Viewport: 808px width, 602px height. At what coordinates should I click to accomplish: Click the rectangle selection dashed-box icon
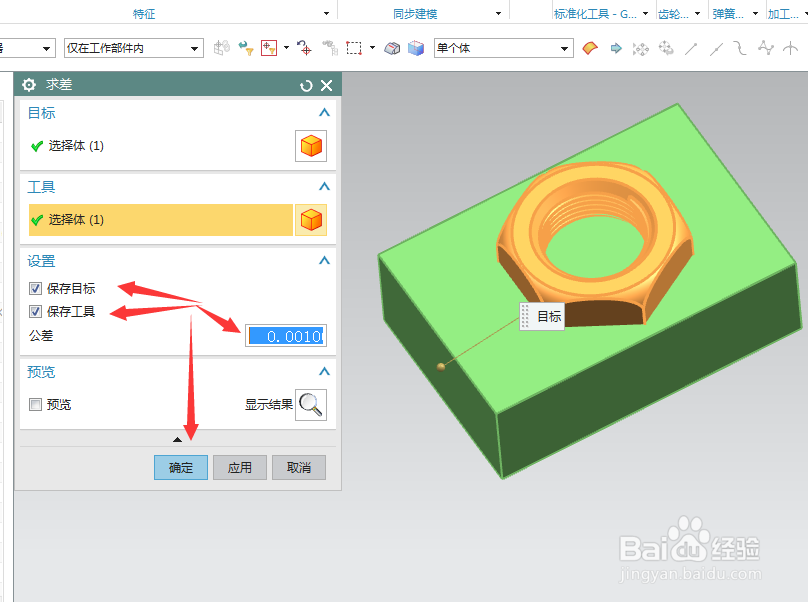coord(354,48)
